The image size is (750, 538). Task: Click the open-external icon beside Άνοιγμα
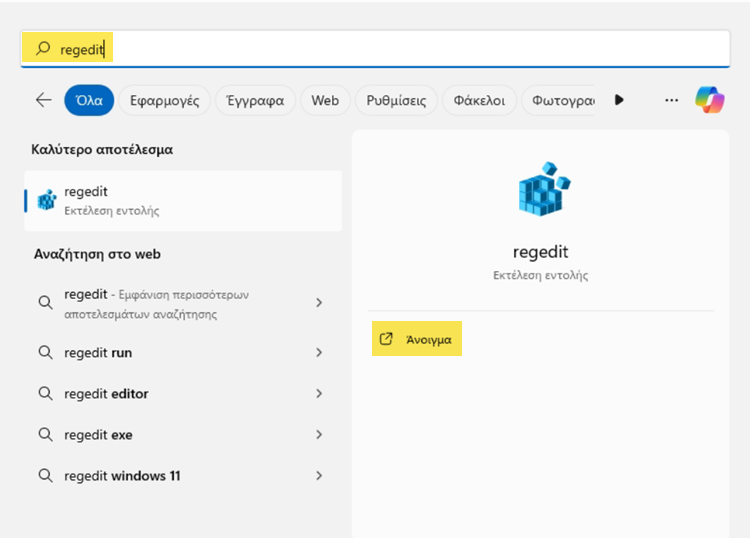386,339
